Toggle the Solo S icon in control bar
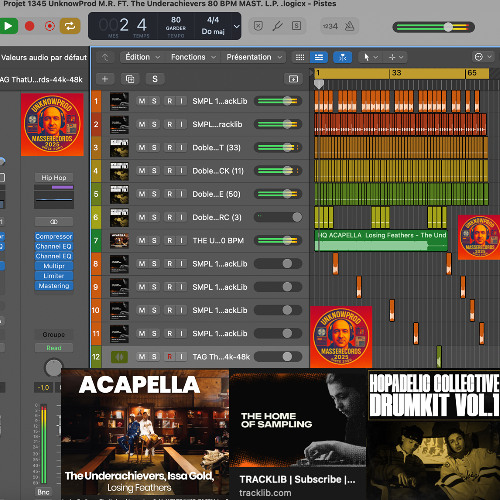This screenshot has width=500, height=500. [x=296, y=26]
